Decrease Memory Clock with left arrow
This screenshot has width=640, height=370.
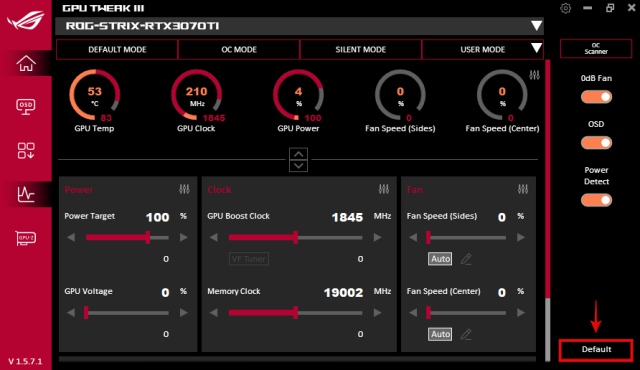(x=213, y=313)
